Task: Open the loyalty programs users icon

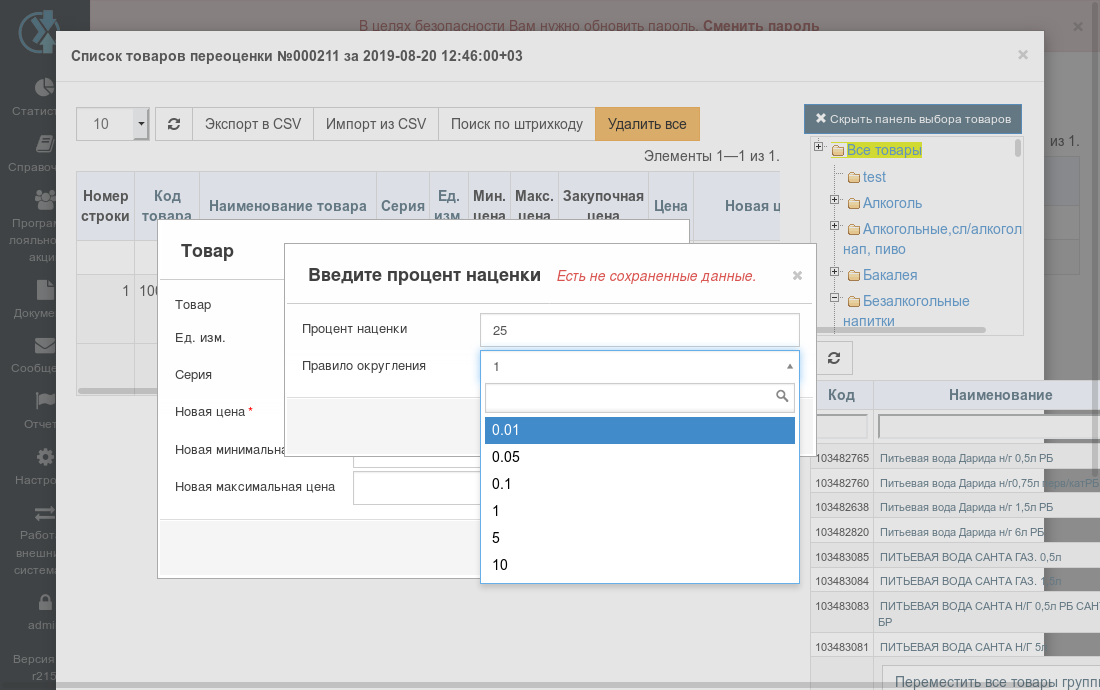Action: coord(45,200)
